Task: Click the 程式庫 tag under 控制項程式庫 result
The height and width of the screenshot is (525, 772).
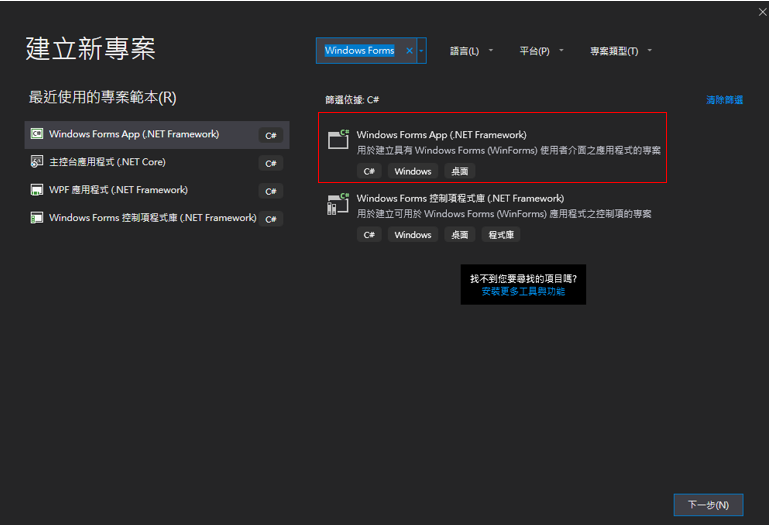Action: (x=501, y=235)
